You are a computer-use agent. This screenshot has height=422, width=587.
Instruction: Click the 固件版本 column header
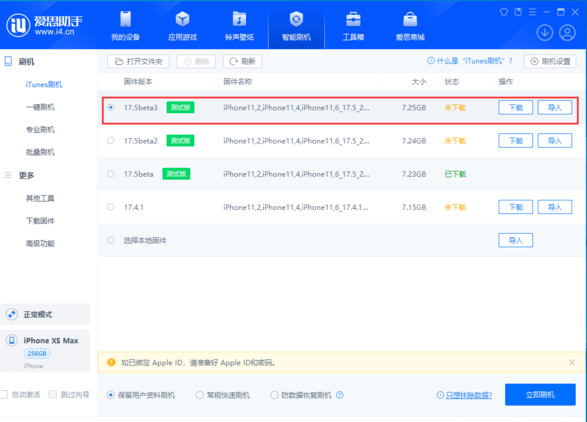click(x=138, y=82)
